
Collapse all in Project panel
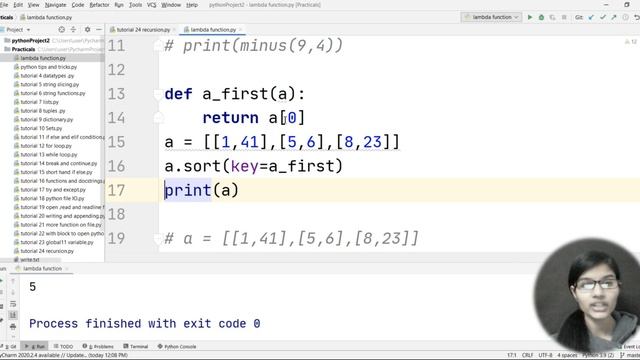73,29
